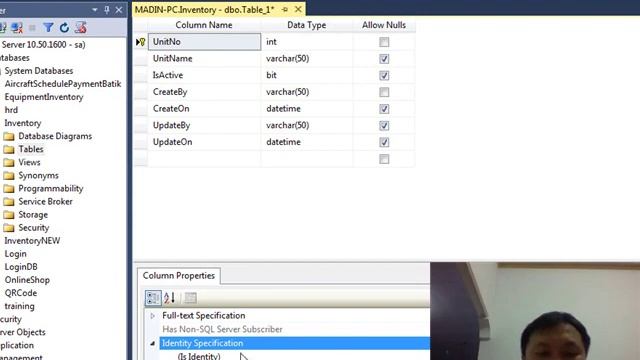Uncheck Allow Nulls for UnitName
This screenshot has height=360, width=640.
point(384,59)
